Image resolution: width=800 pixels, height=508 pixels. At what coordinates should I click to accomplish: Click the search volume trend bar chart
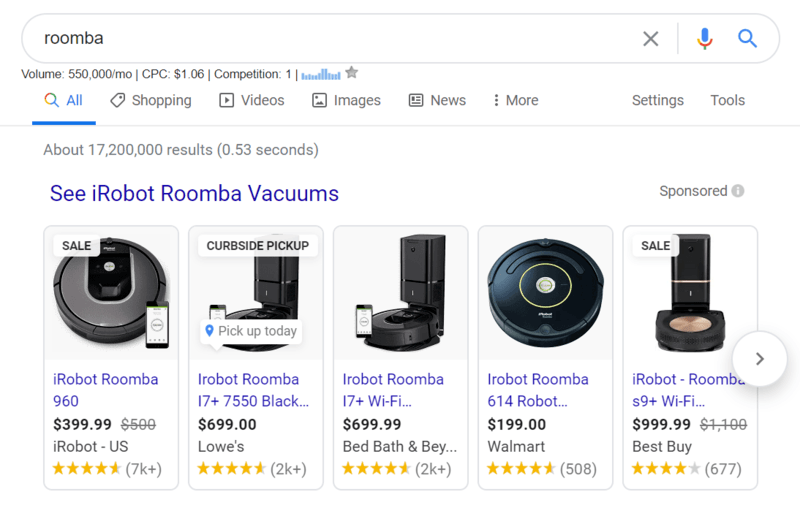[x=321, y=74]
